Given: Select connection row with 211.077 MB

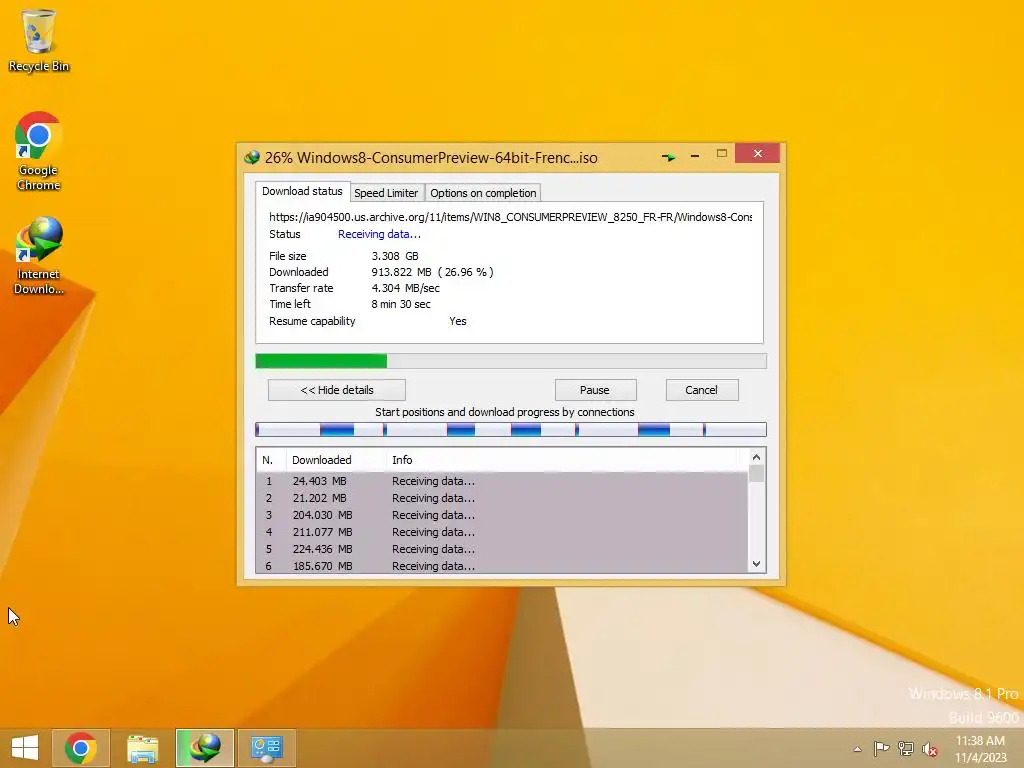Looking at the screenshot, I should [x=502, y=532].
